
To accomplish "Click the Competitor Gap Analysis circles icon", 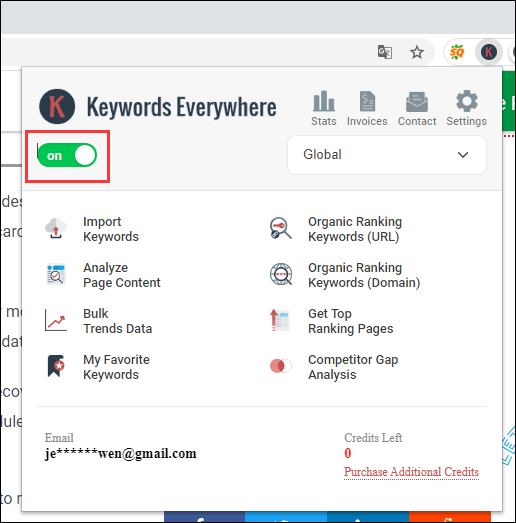I will pyautogui.click(x=281, y=366).
